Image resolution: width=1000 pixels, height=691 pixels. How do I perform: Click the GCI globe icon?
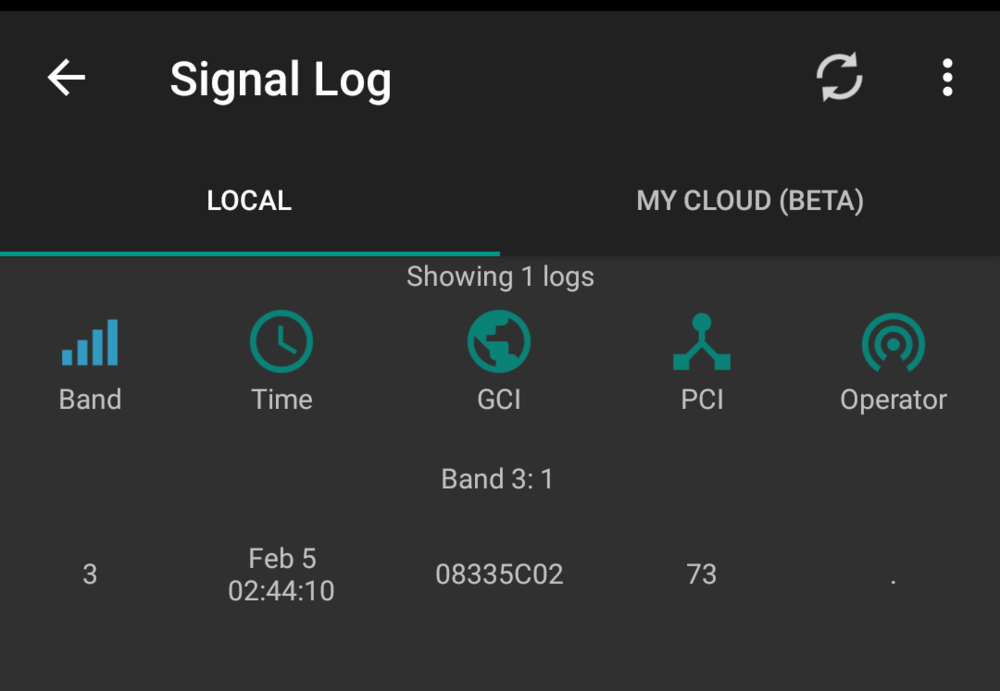click(x=499, y=340)
